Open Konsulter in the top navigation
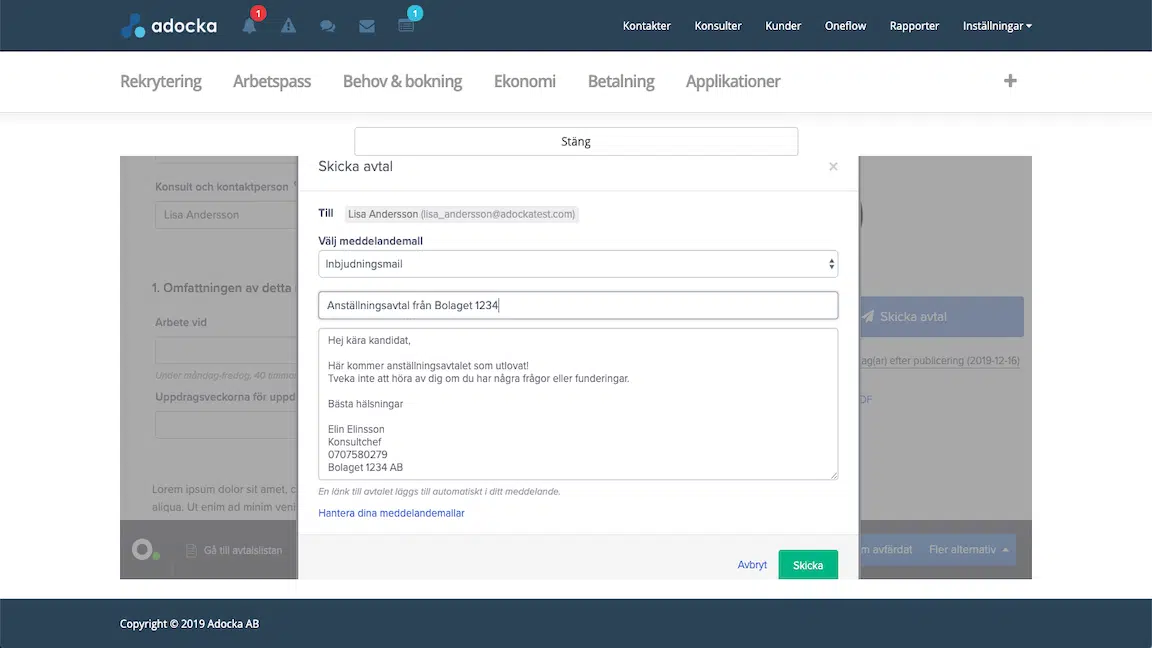 718,26
